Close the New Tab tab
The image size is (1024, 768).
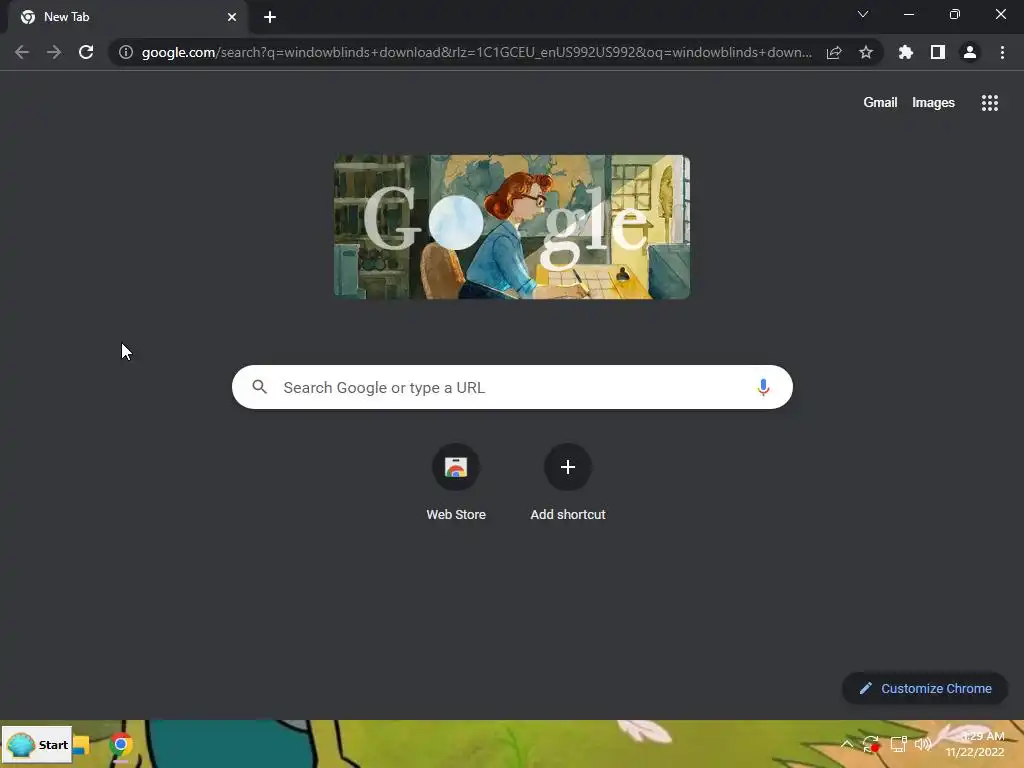click(232, 17)
